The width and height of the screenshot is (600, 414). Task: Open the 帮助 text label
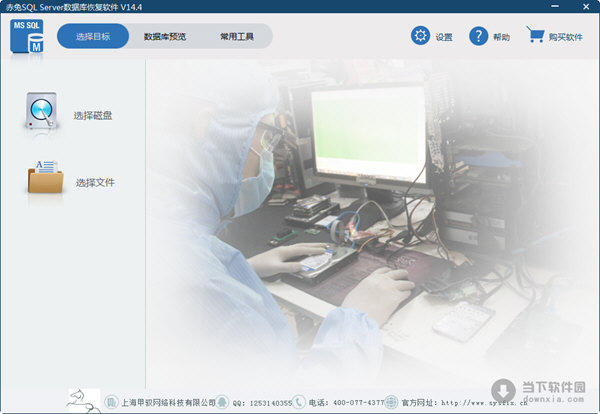coord(501,37)
